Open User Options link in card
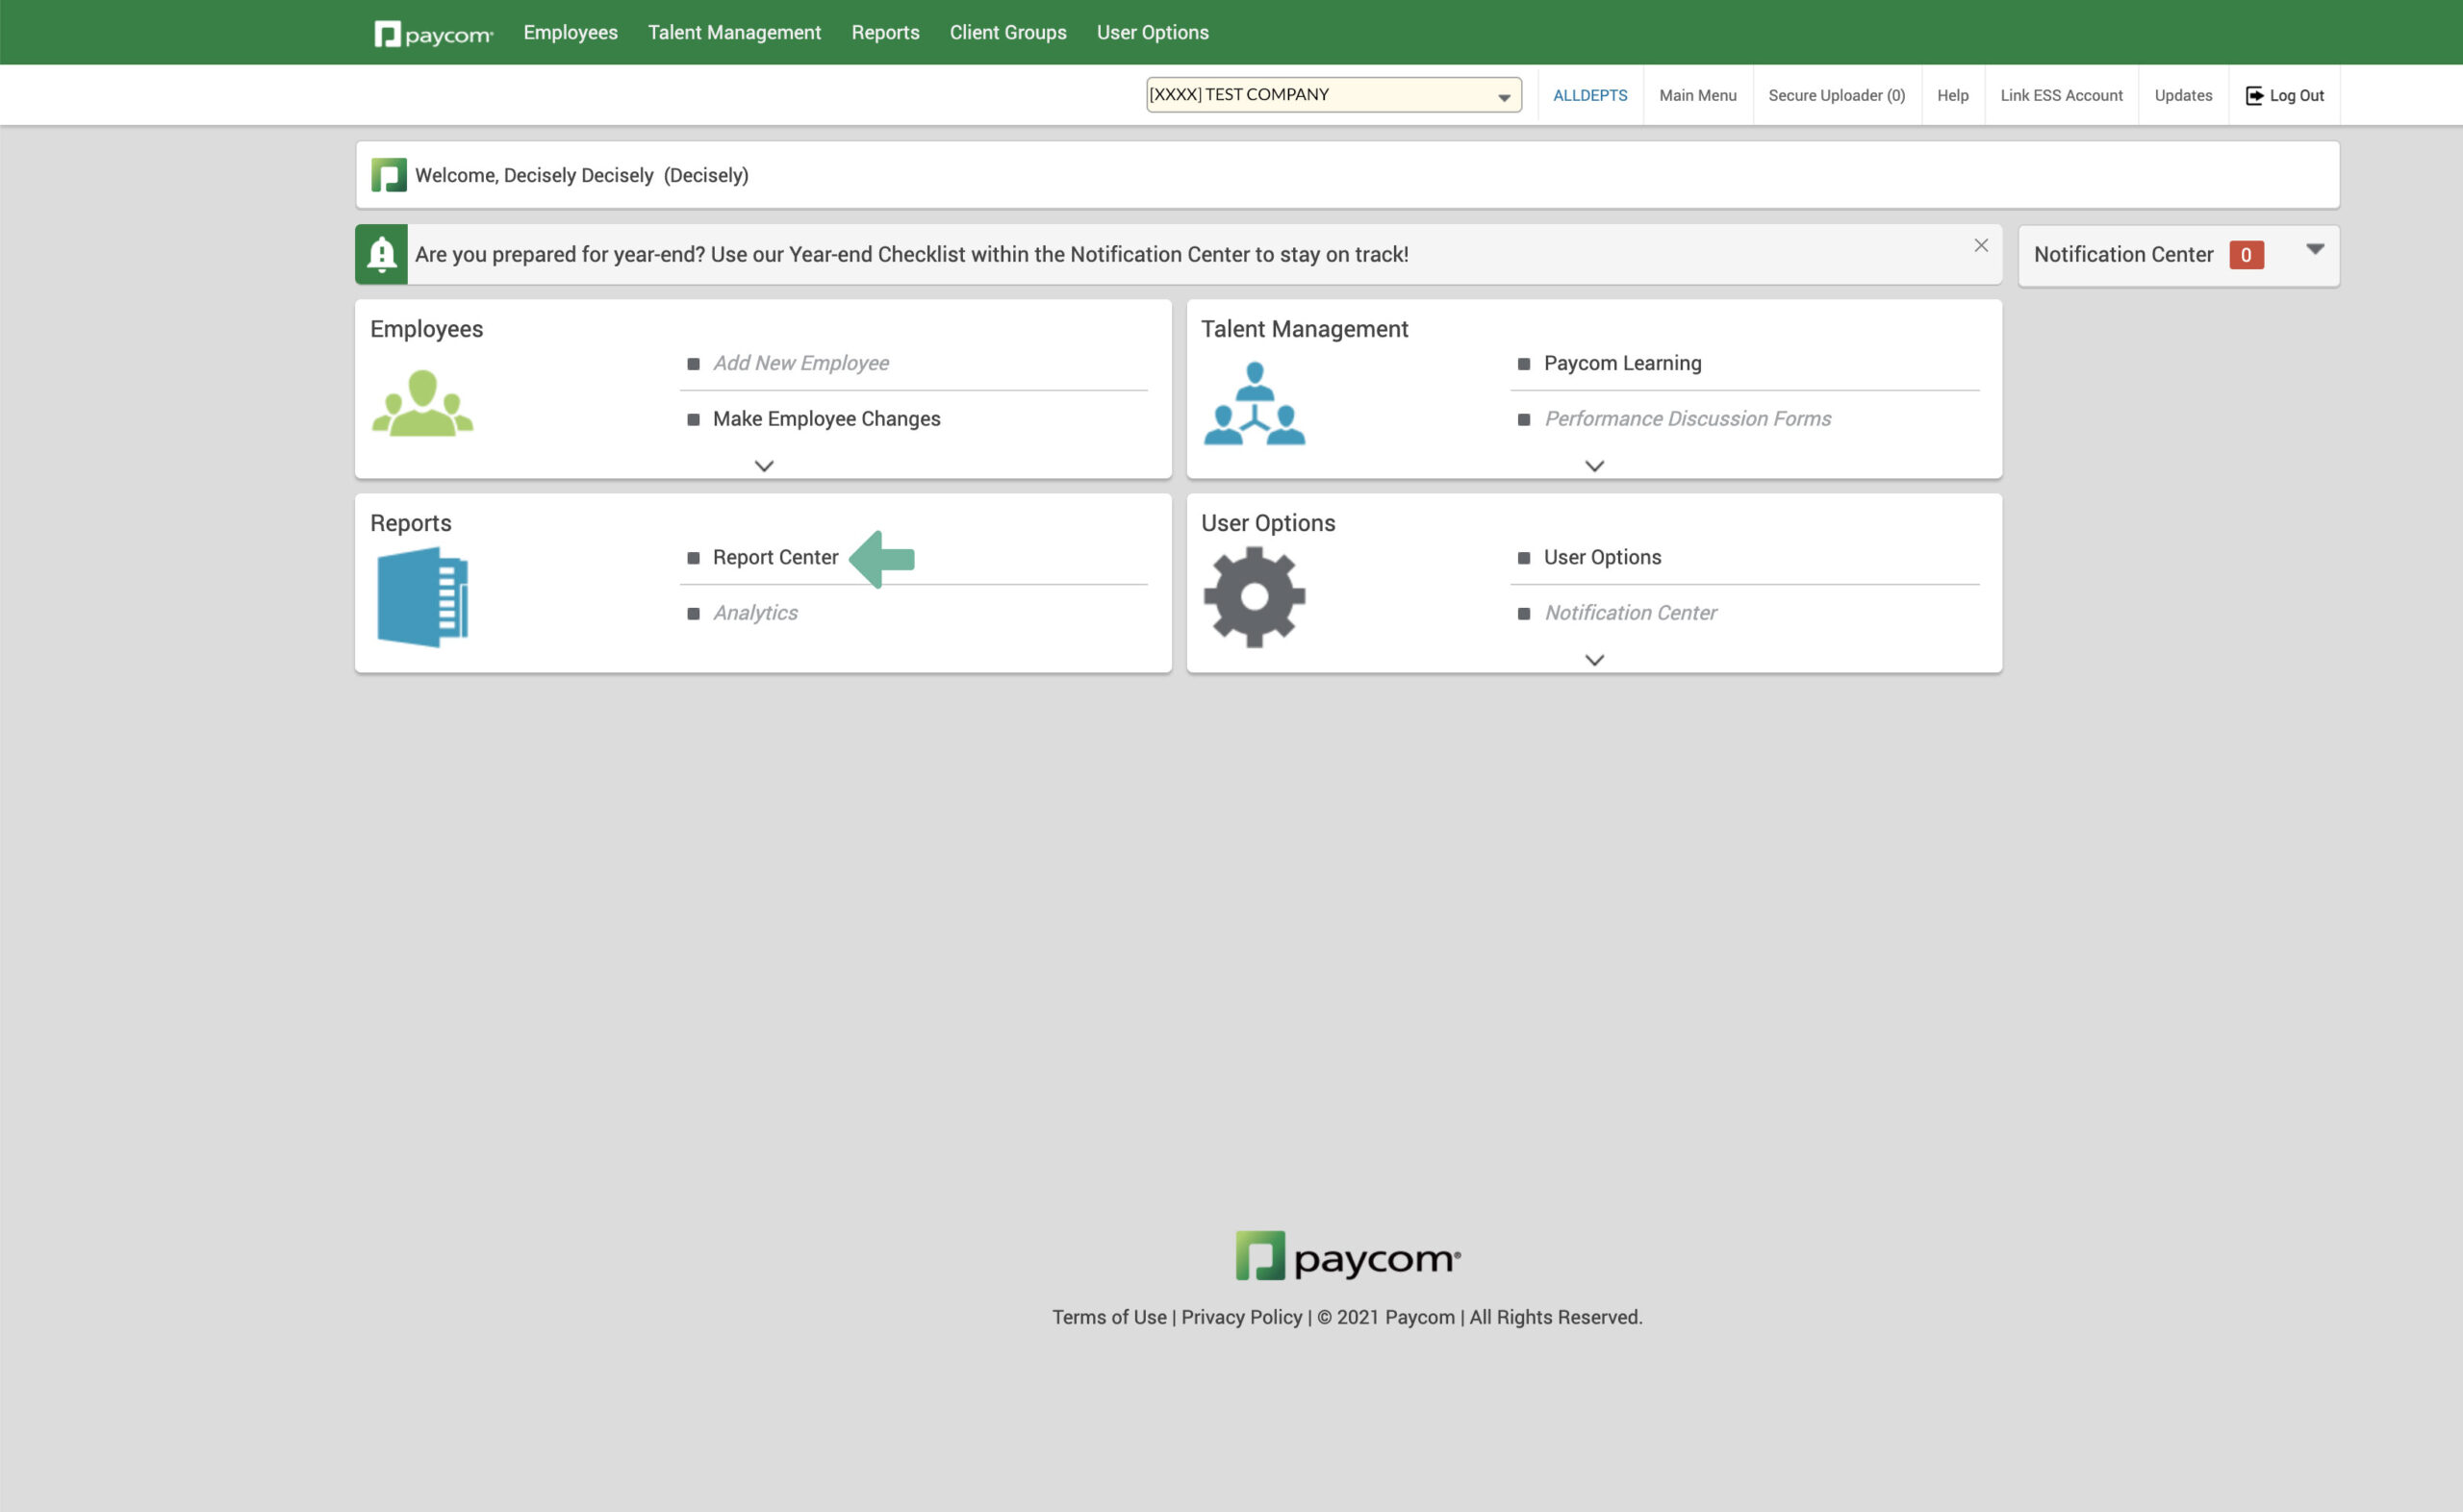 click(1602, 557)
